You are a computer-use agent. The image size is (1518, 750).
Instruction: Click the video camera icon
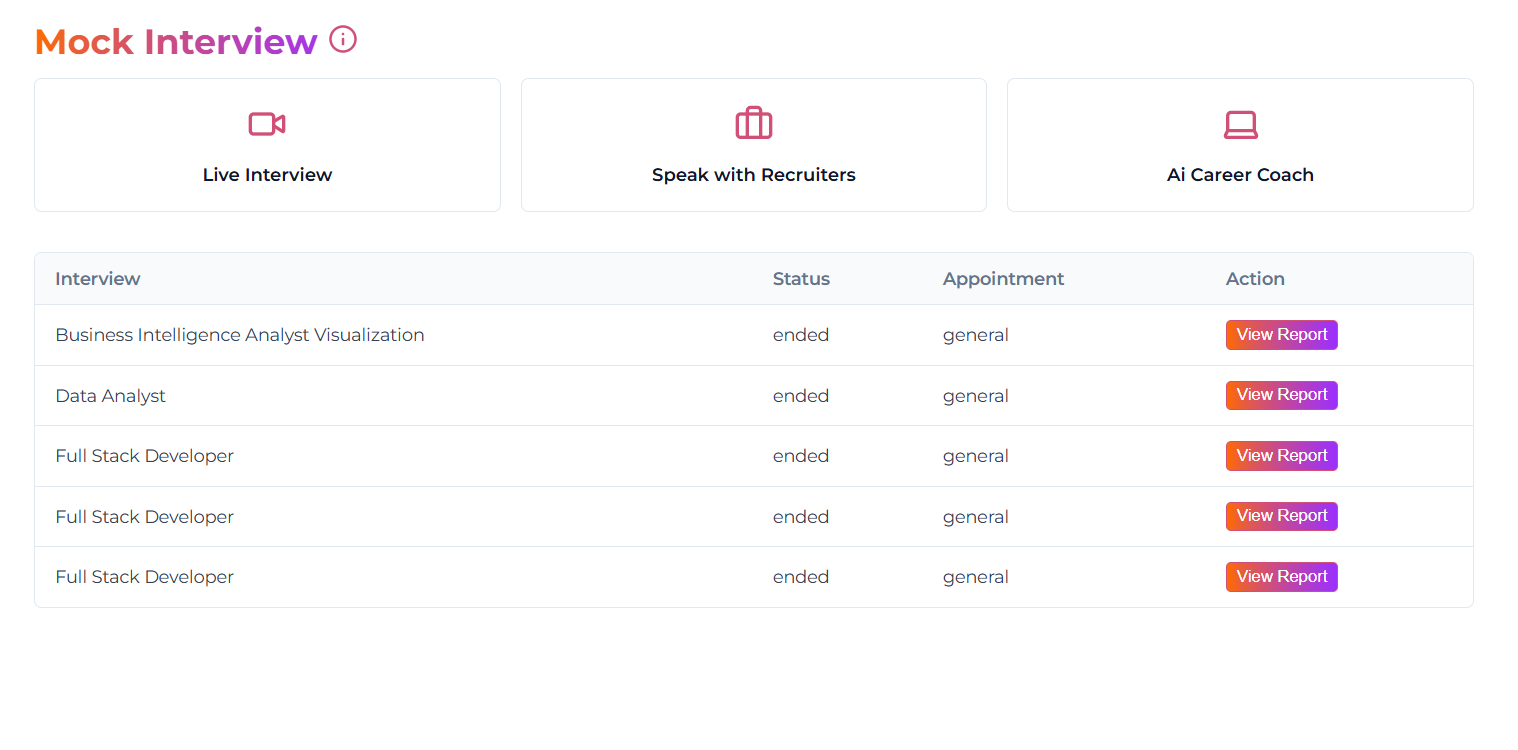pyautogui.click(x=267, y=124)
